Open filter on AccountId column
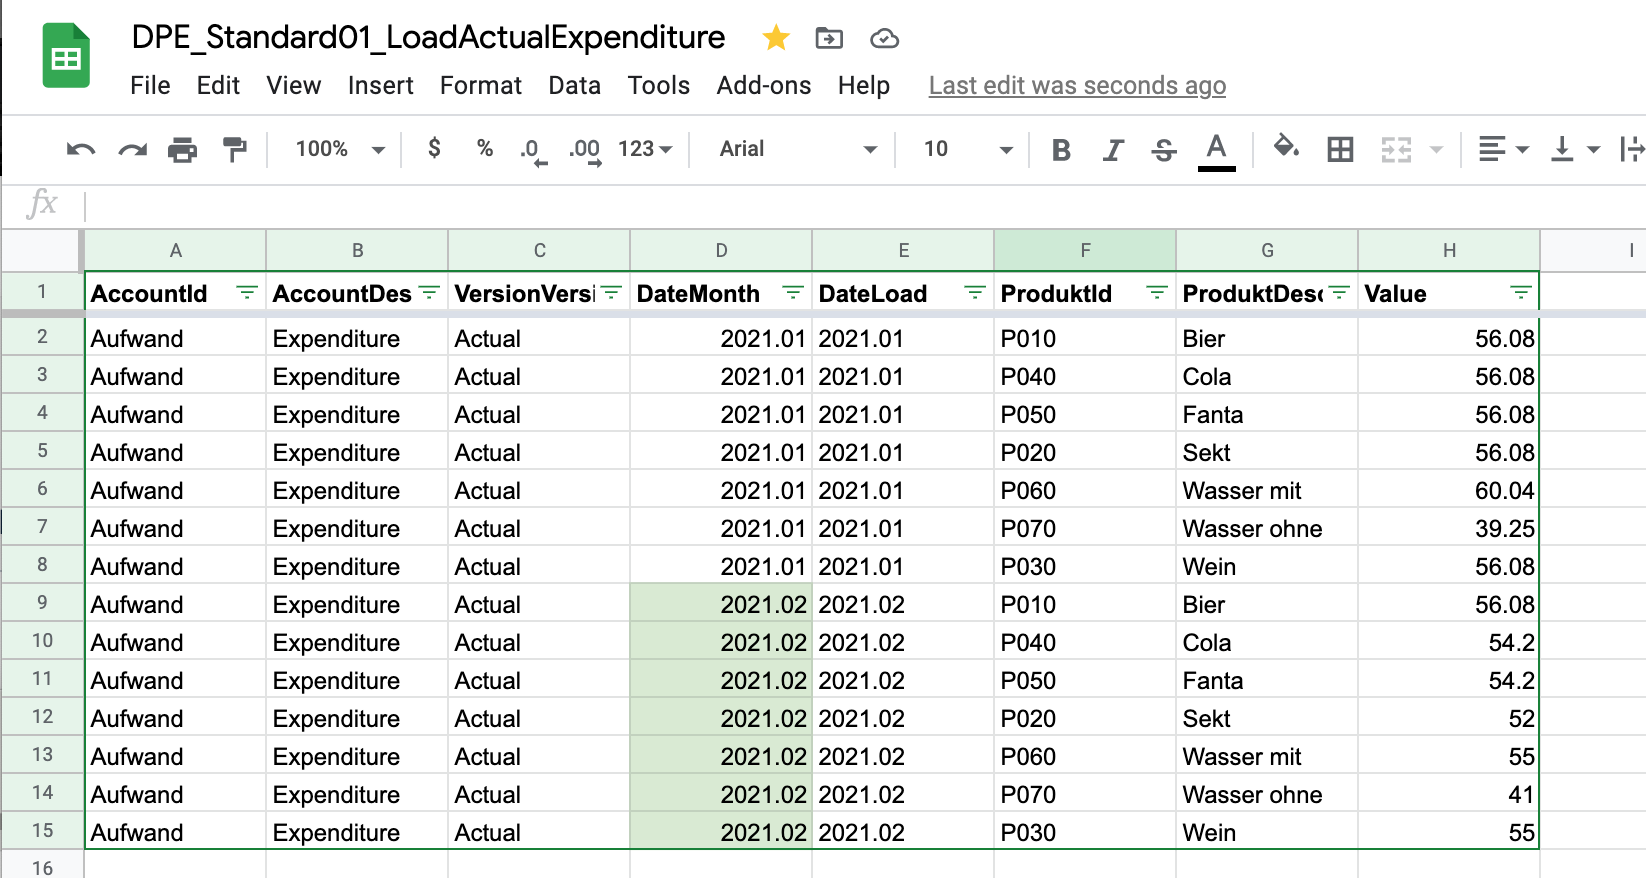 coord(246,292)
